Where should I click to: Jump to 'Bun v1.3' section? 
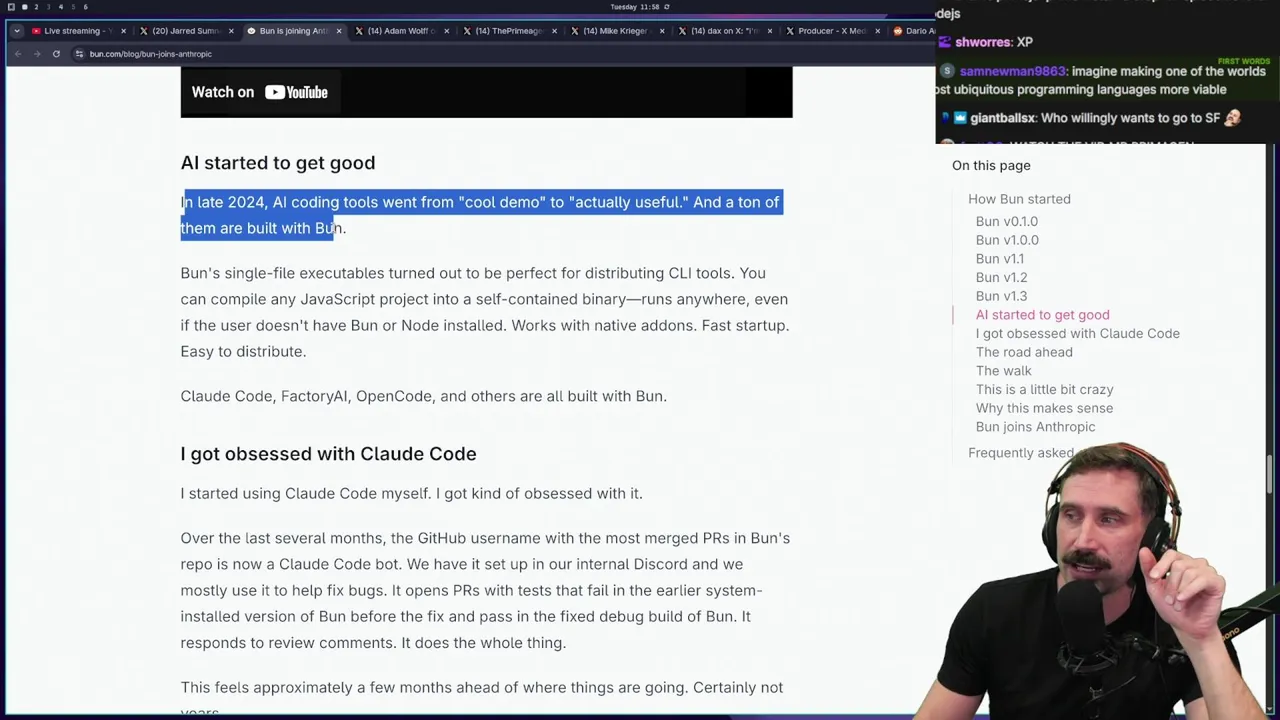[1001, 296]
